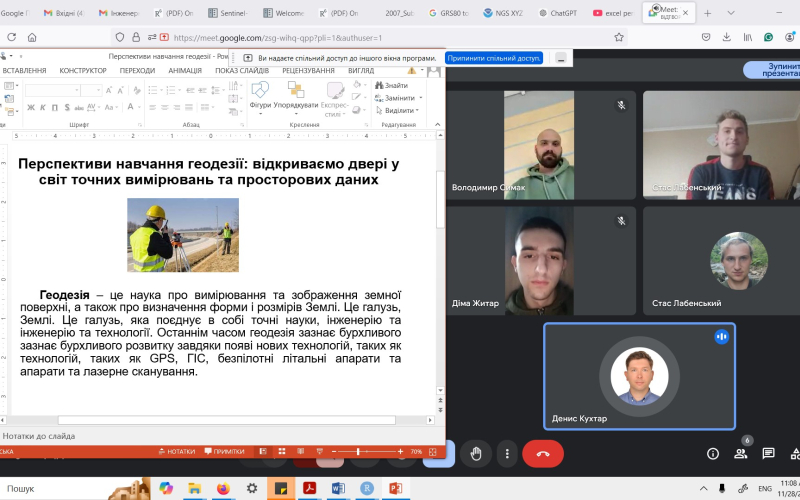Fit slide to window icon
Viewport: 800px width, 500px height.
tap(433, 452)
